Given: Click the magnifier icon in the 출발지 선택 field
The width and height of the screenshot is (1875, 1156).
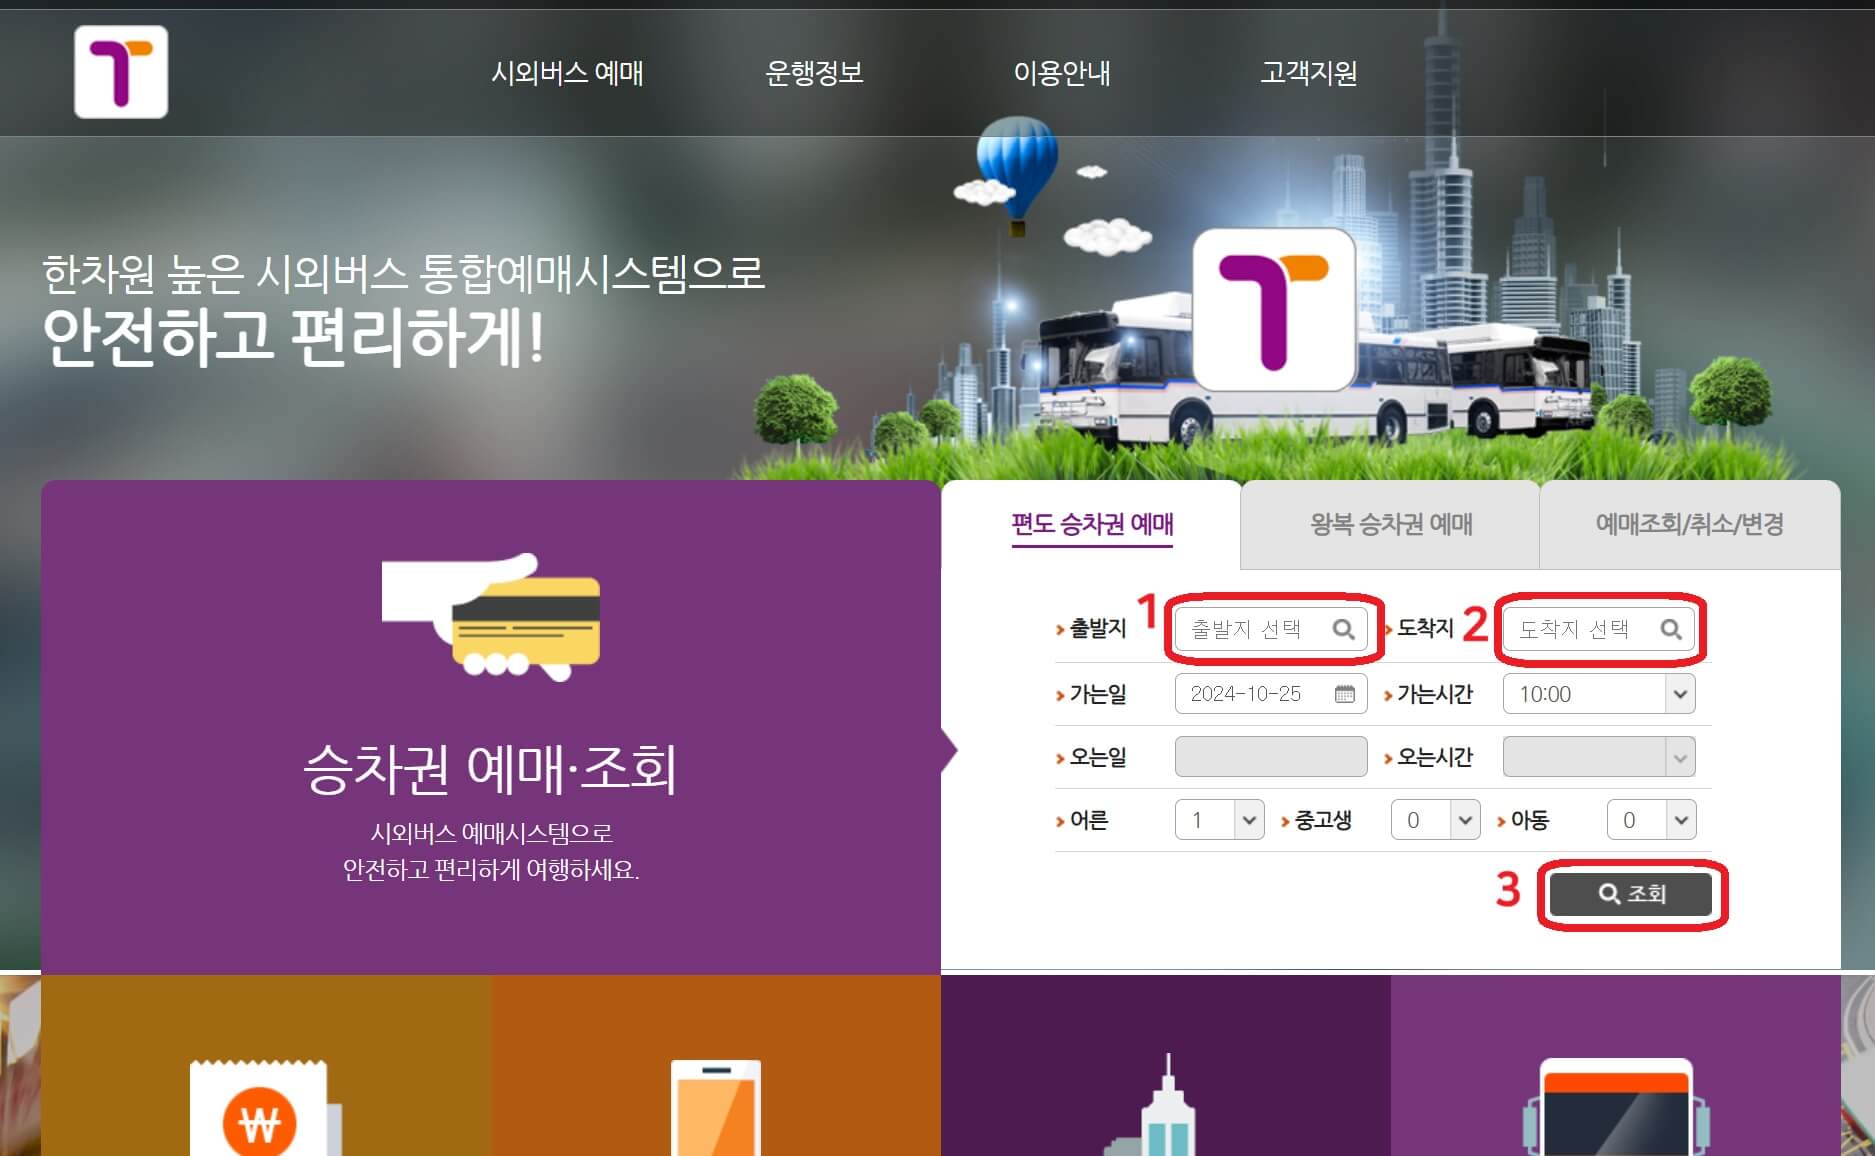Looking at the screenshot, I should point(1344,630).
